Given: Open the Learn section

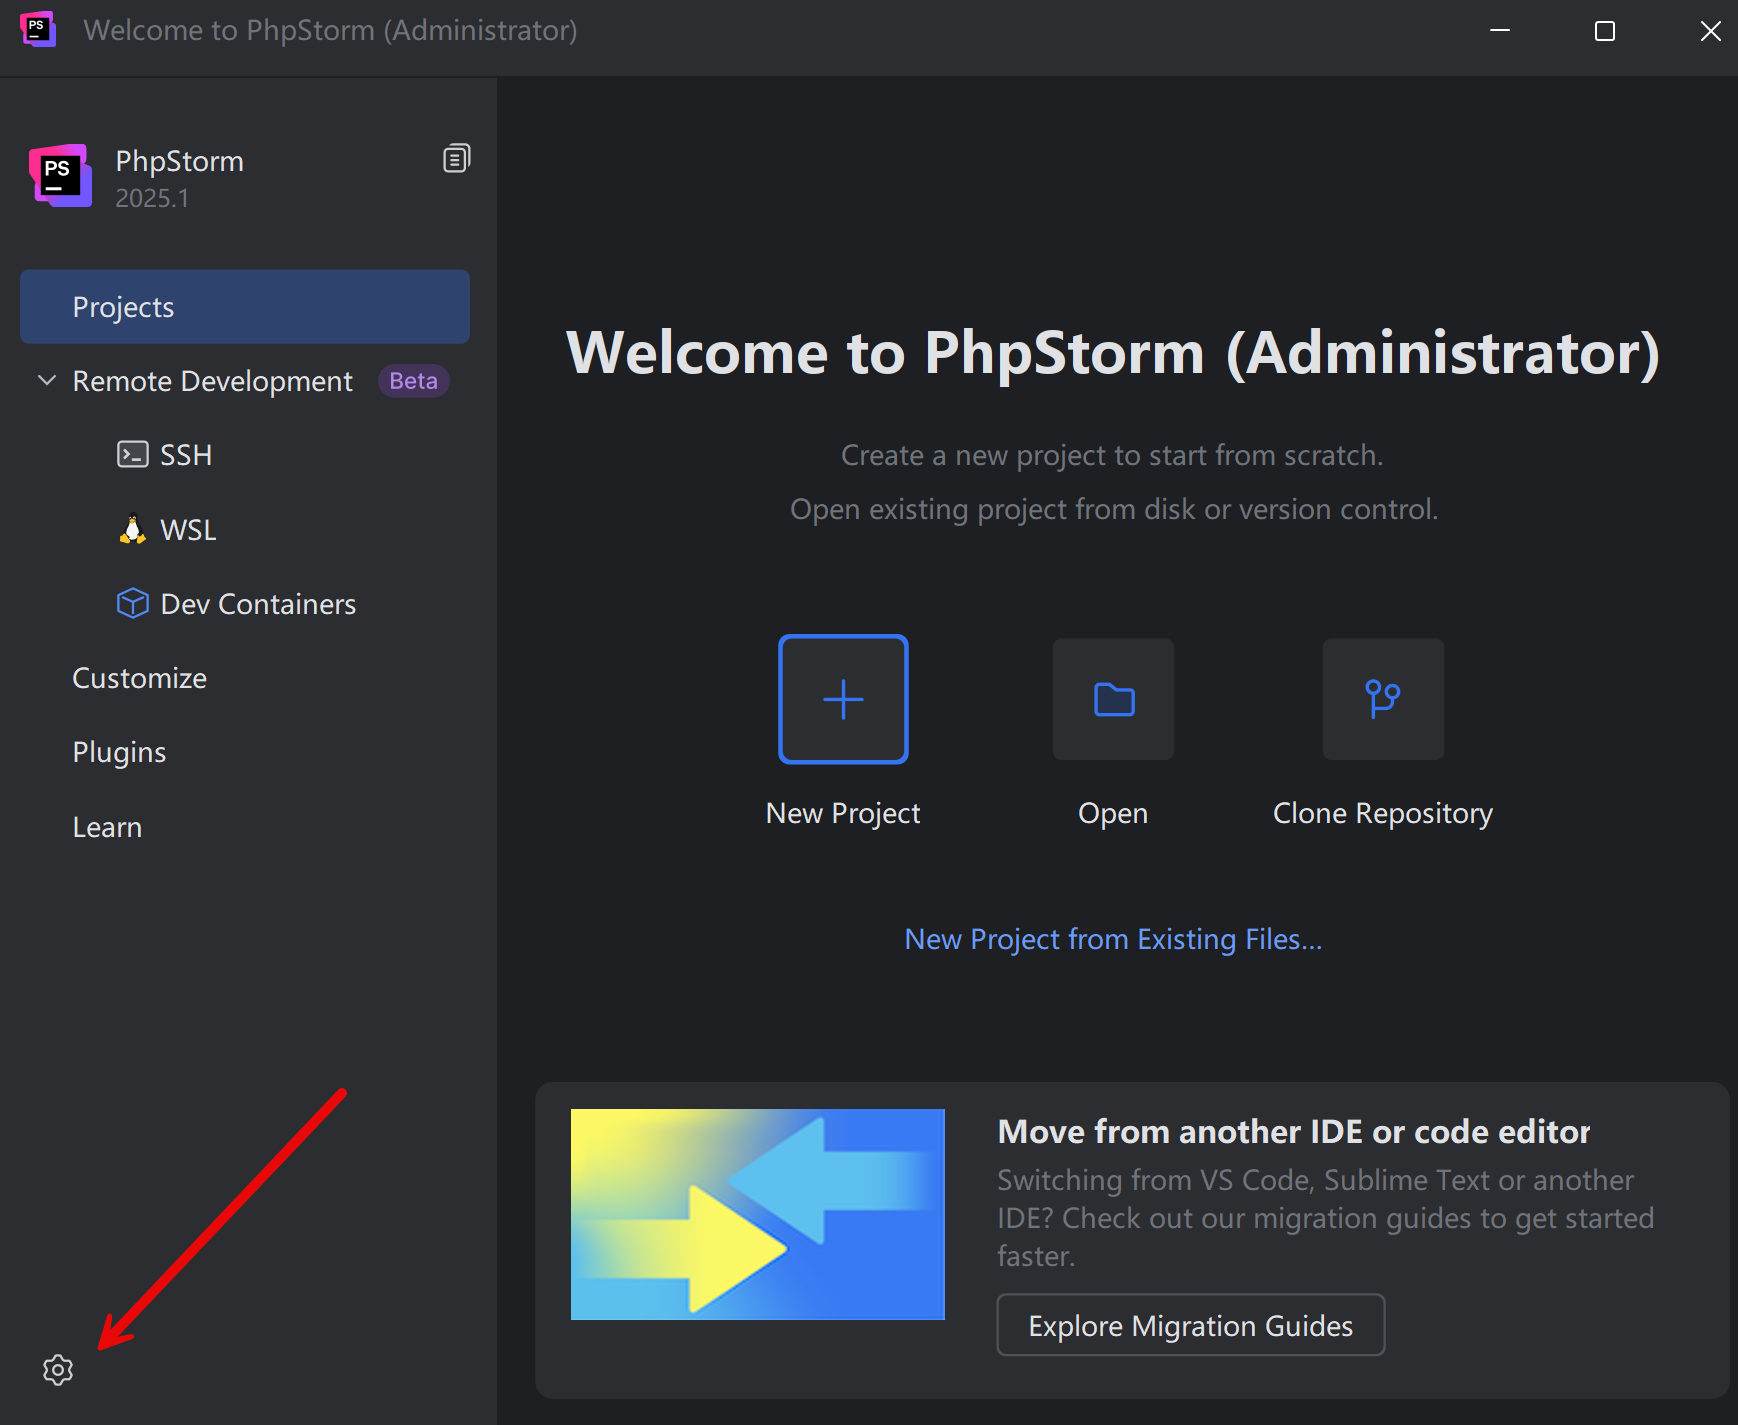Looking at the screenshot, I should pyautogui.click(x=107, y=827).
